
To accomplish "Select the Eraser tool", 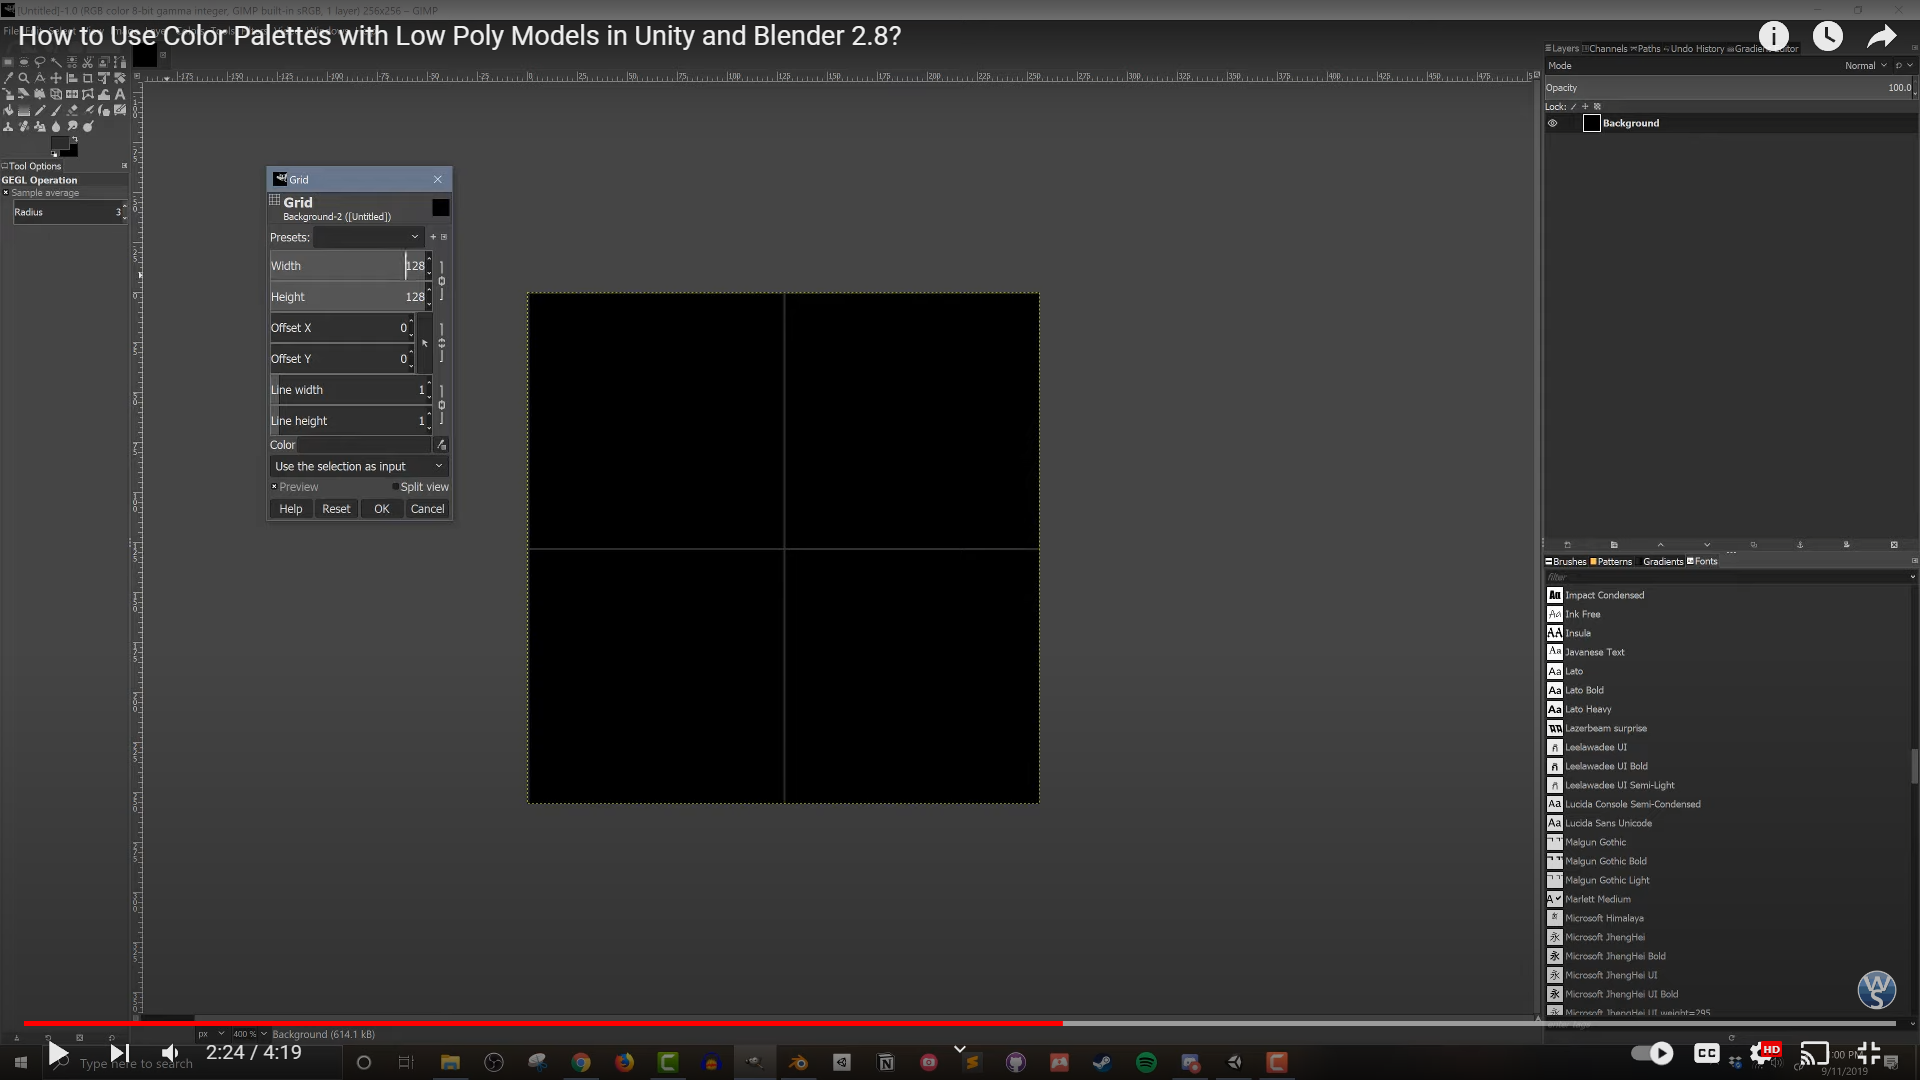I will coord(72,111).
